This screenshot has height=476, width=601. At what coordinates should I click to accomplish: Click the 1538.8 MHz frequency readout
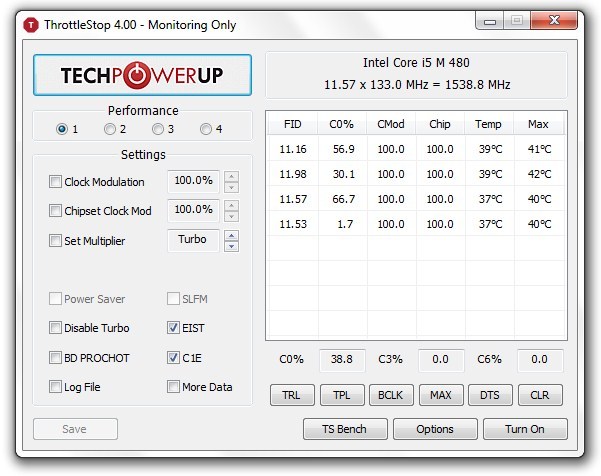coord(478,84)
